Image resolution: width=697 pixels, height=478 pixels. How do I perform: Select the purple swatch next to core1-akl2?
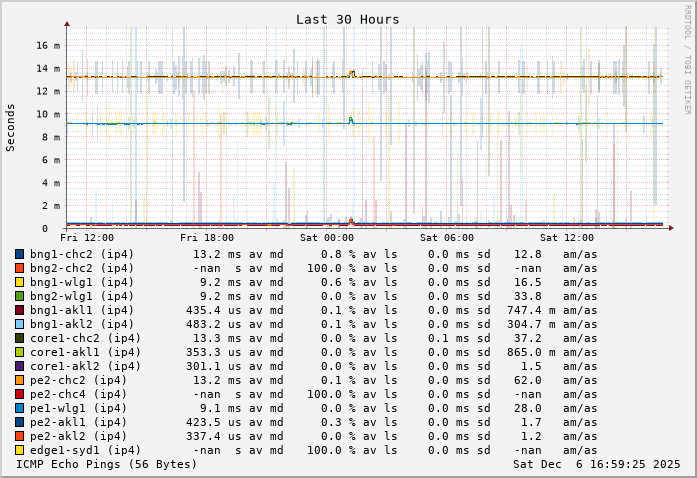point(19,366)
